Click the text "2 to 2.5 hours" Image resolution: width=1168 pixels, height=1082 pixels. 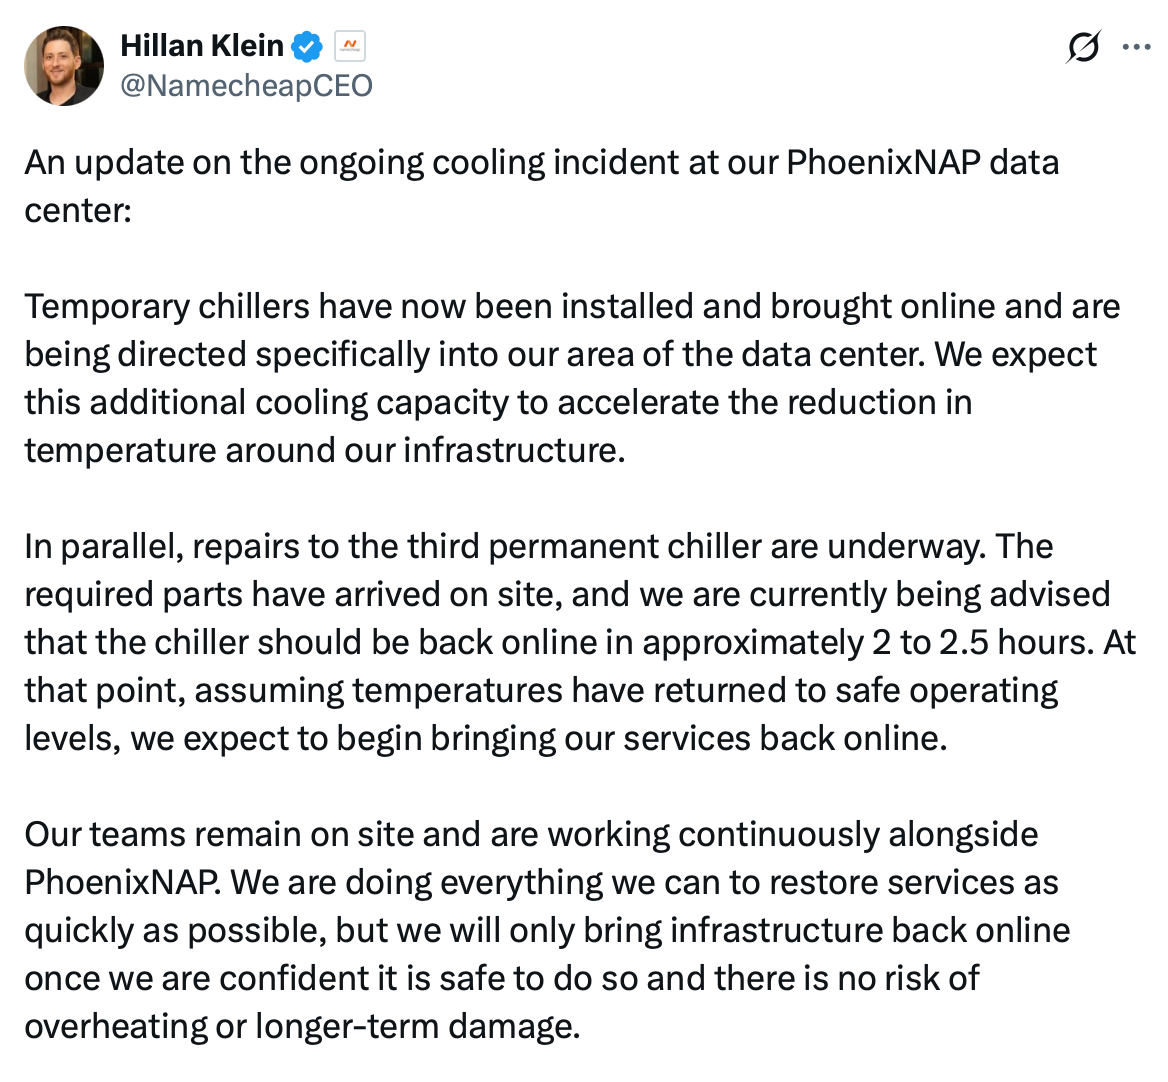[983, 643]
